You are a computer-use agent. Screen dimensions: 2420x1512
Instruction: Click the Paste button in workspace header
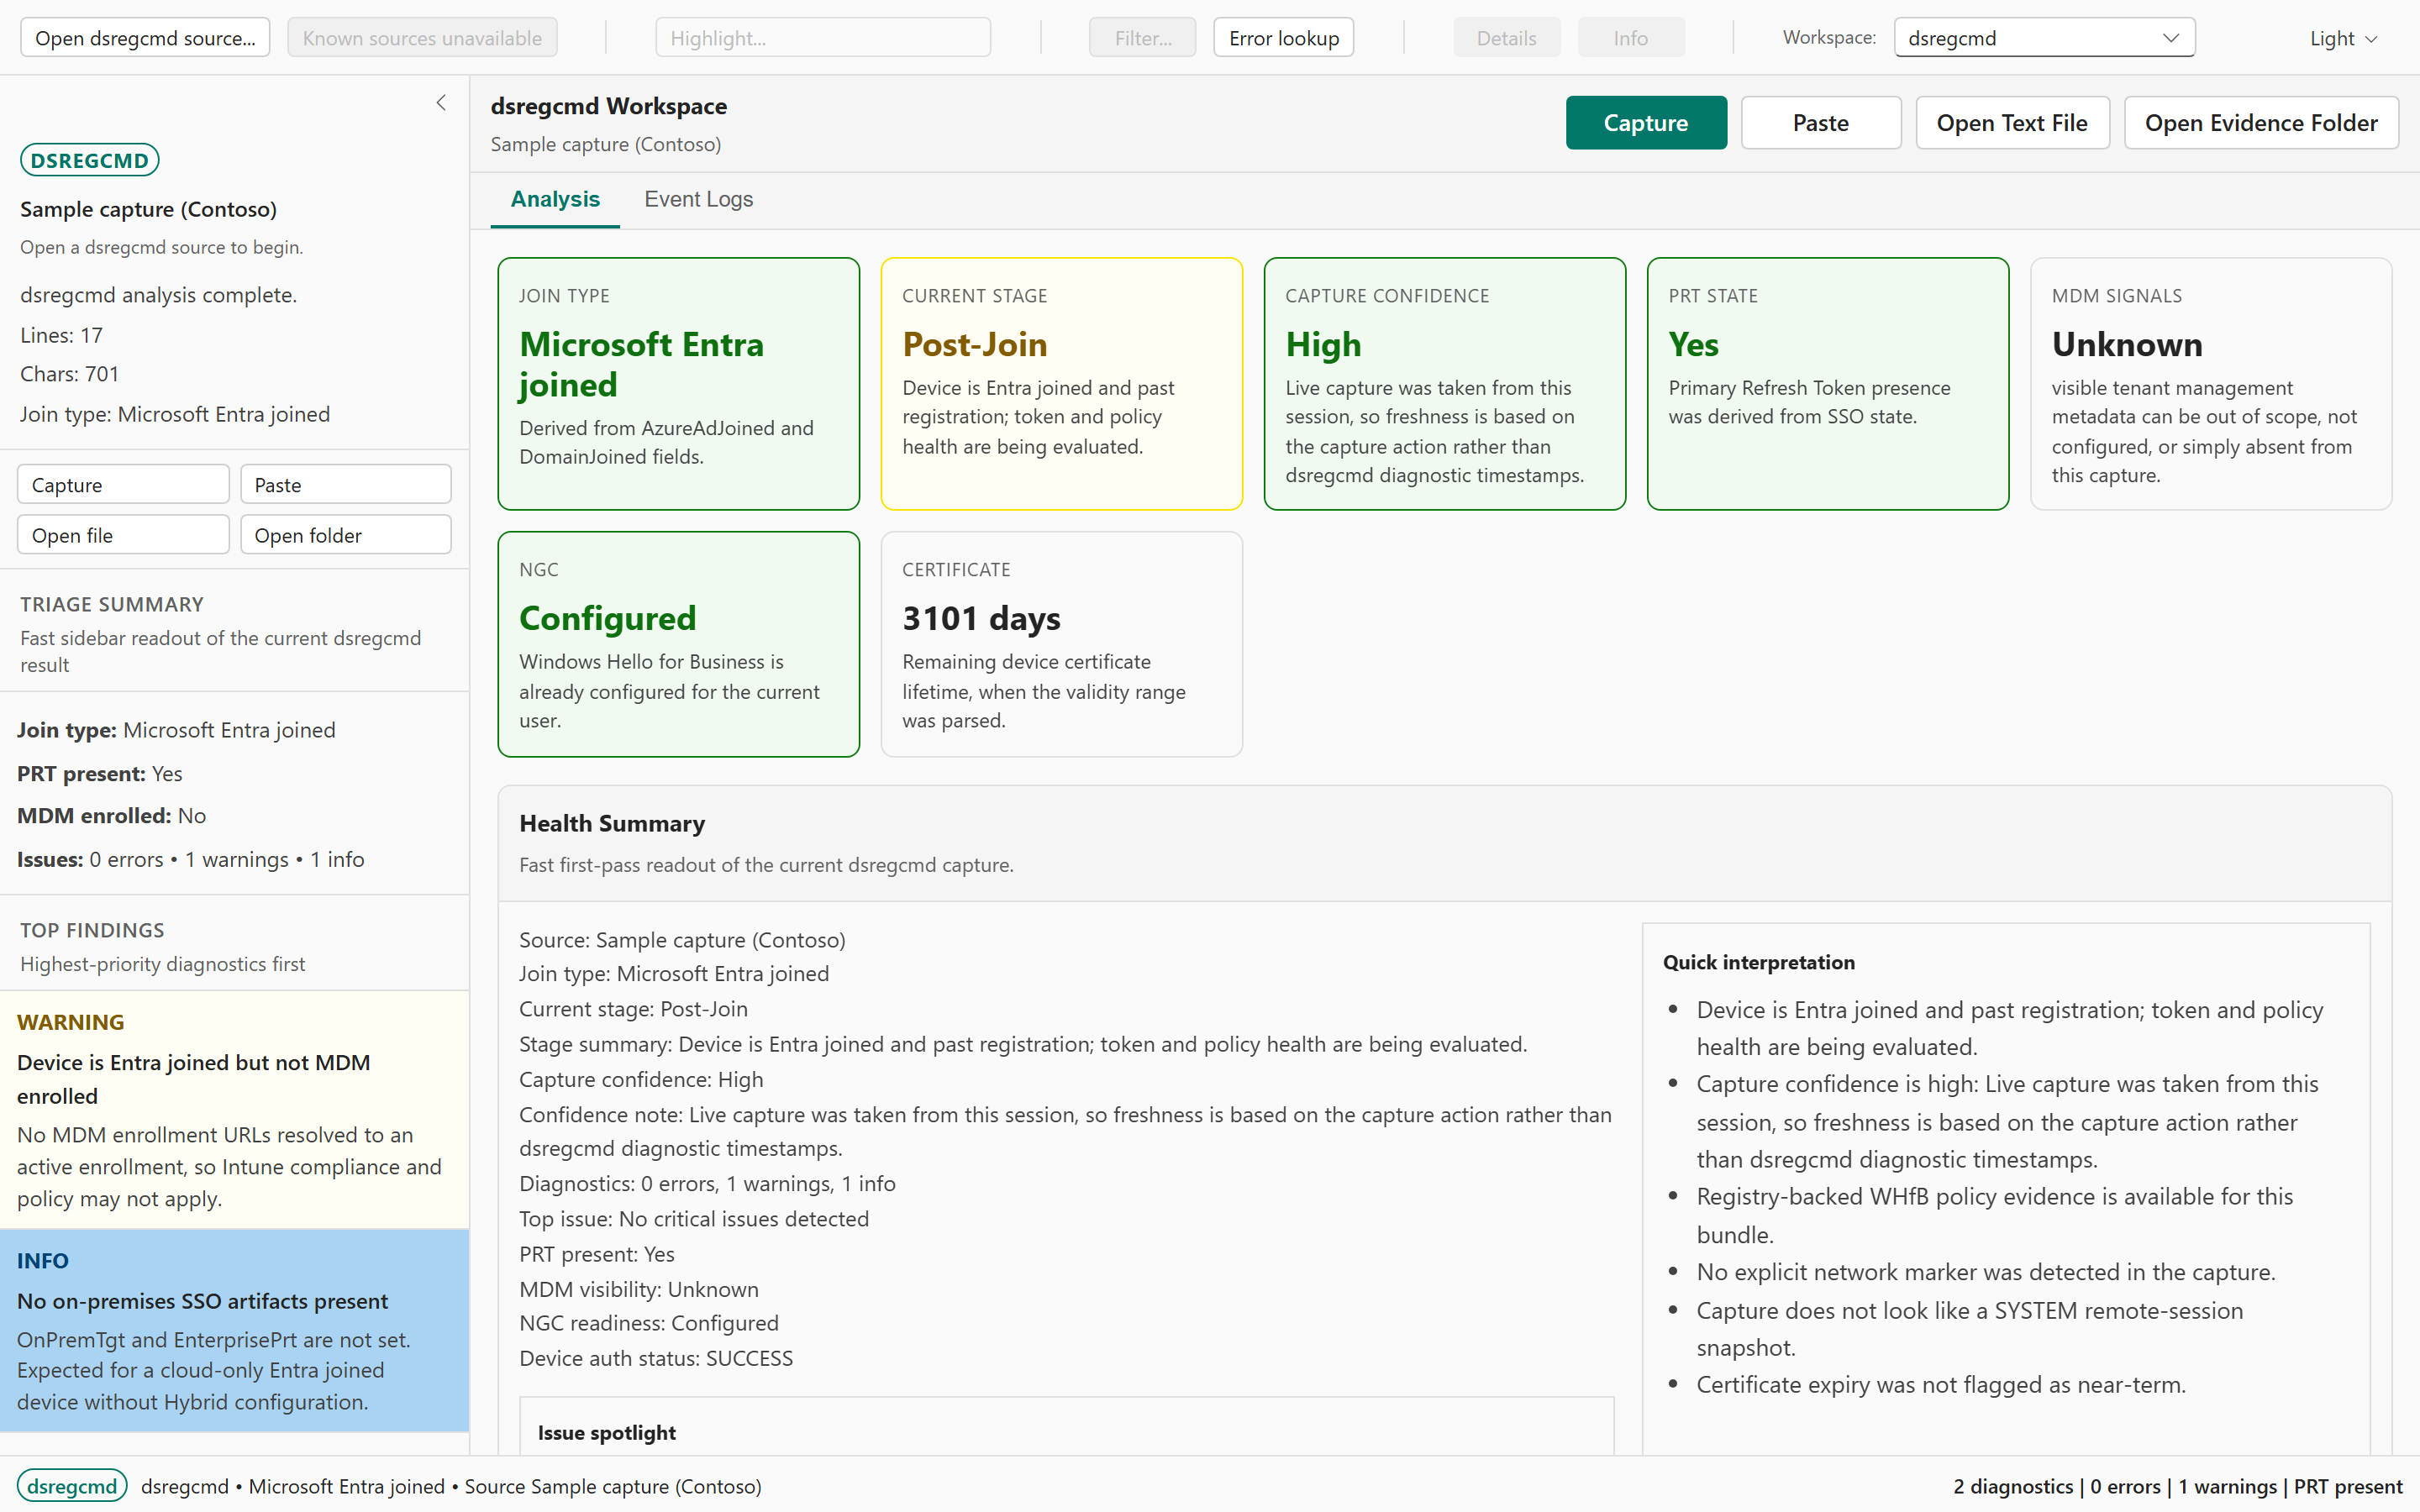[1821, 123]
